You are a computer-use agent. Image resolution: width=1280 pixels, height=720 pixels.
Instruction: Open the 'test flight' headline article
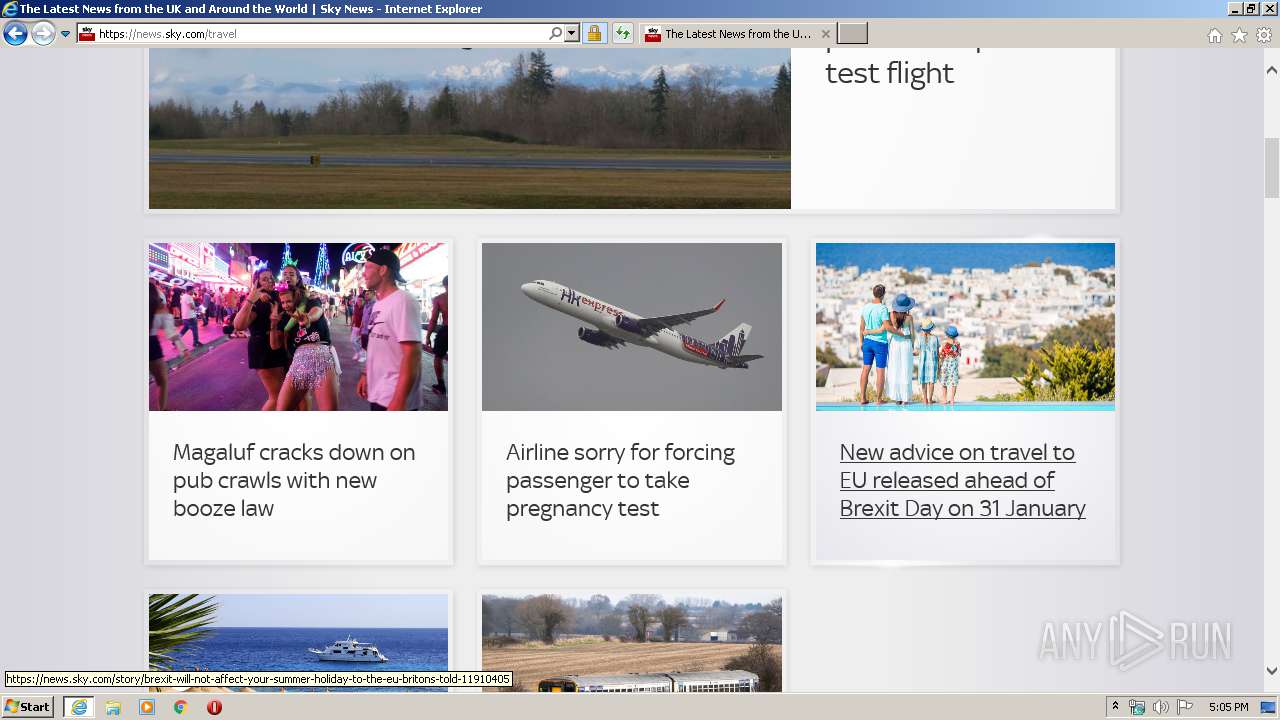click(889, 73)
